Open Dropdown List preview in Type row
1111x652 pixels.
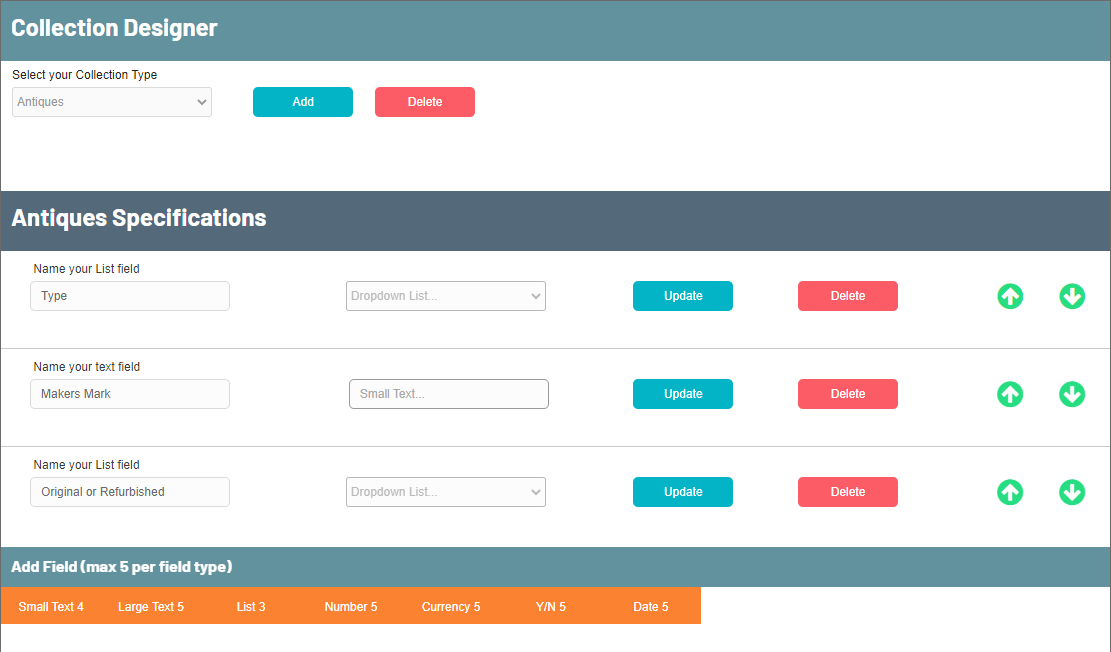[446, 296]
